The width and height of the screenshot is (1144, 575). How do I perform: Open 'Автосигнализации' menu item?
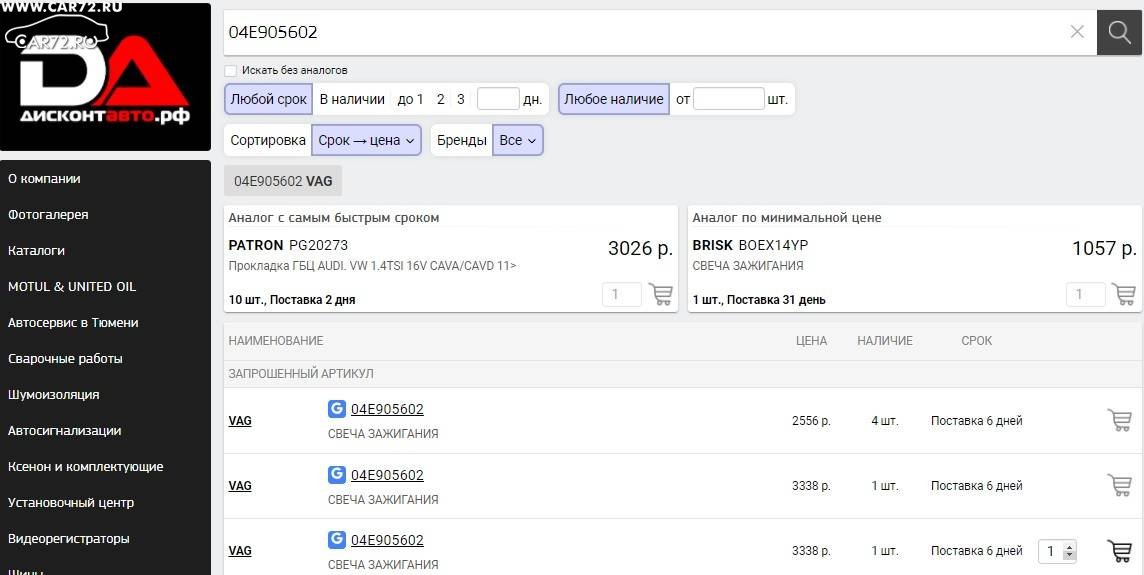[64, 431]
